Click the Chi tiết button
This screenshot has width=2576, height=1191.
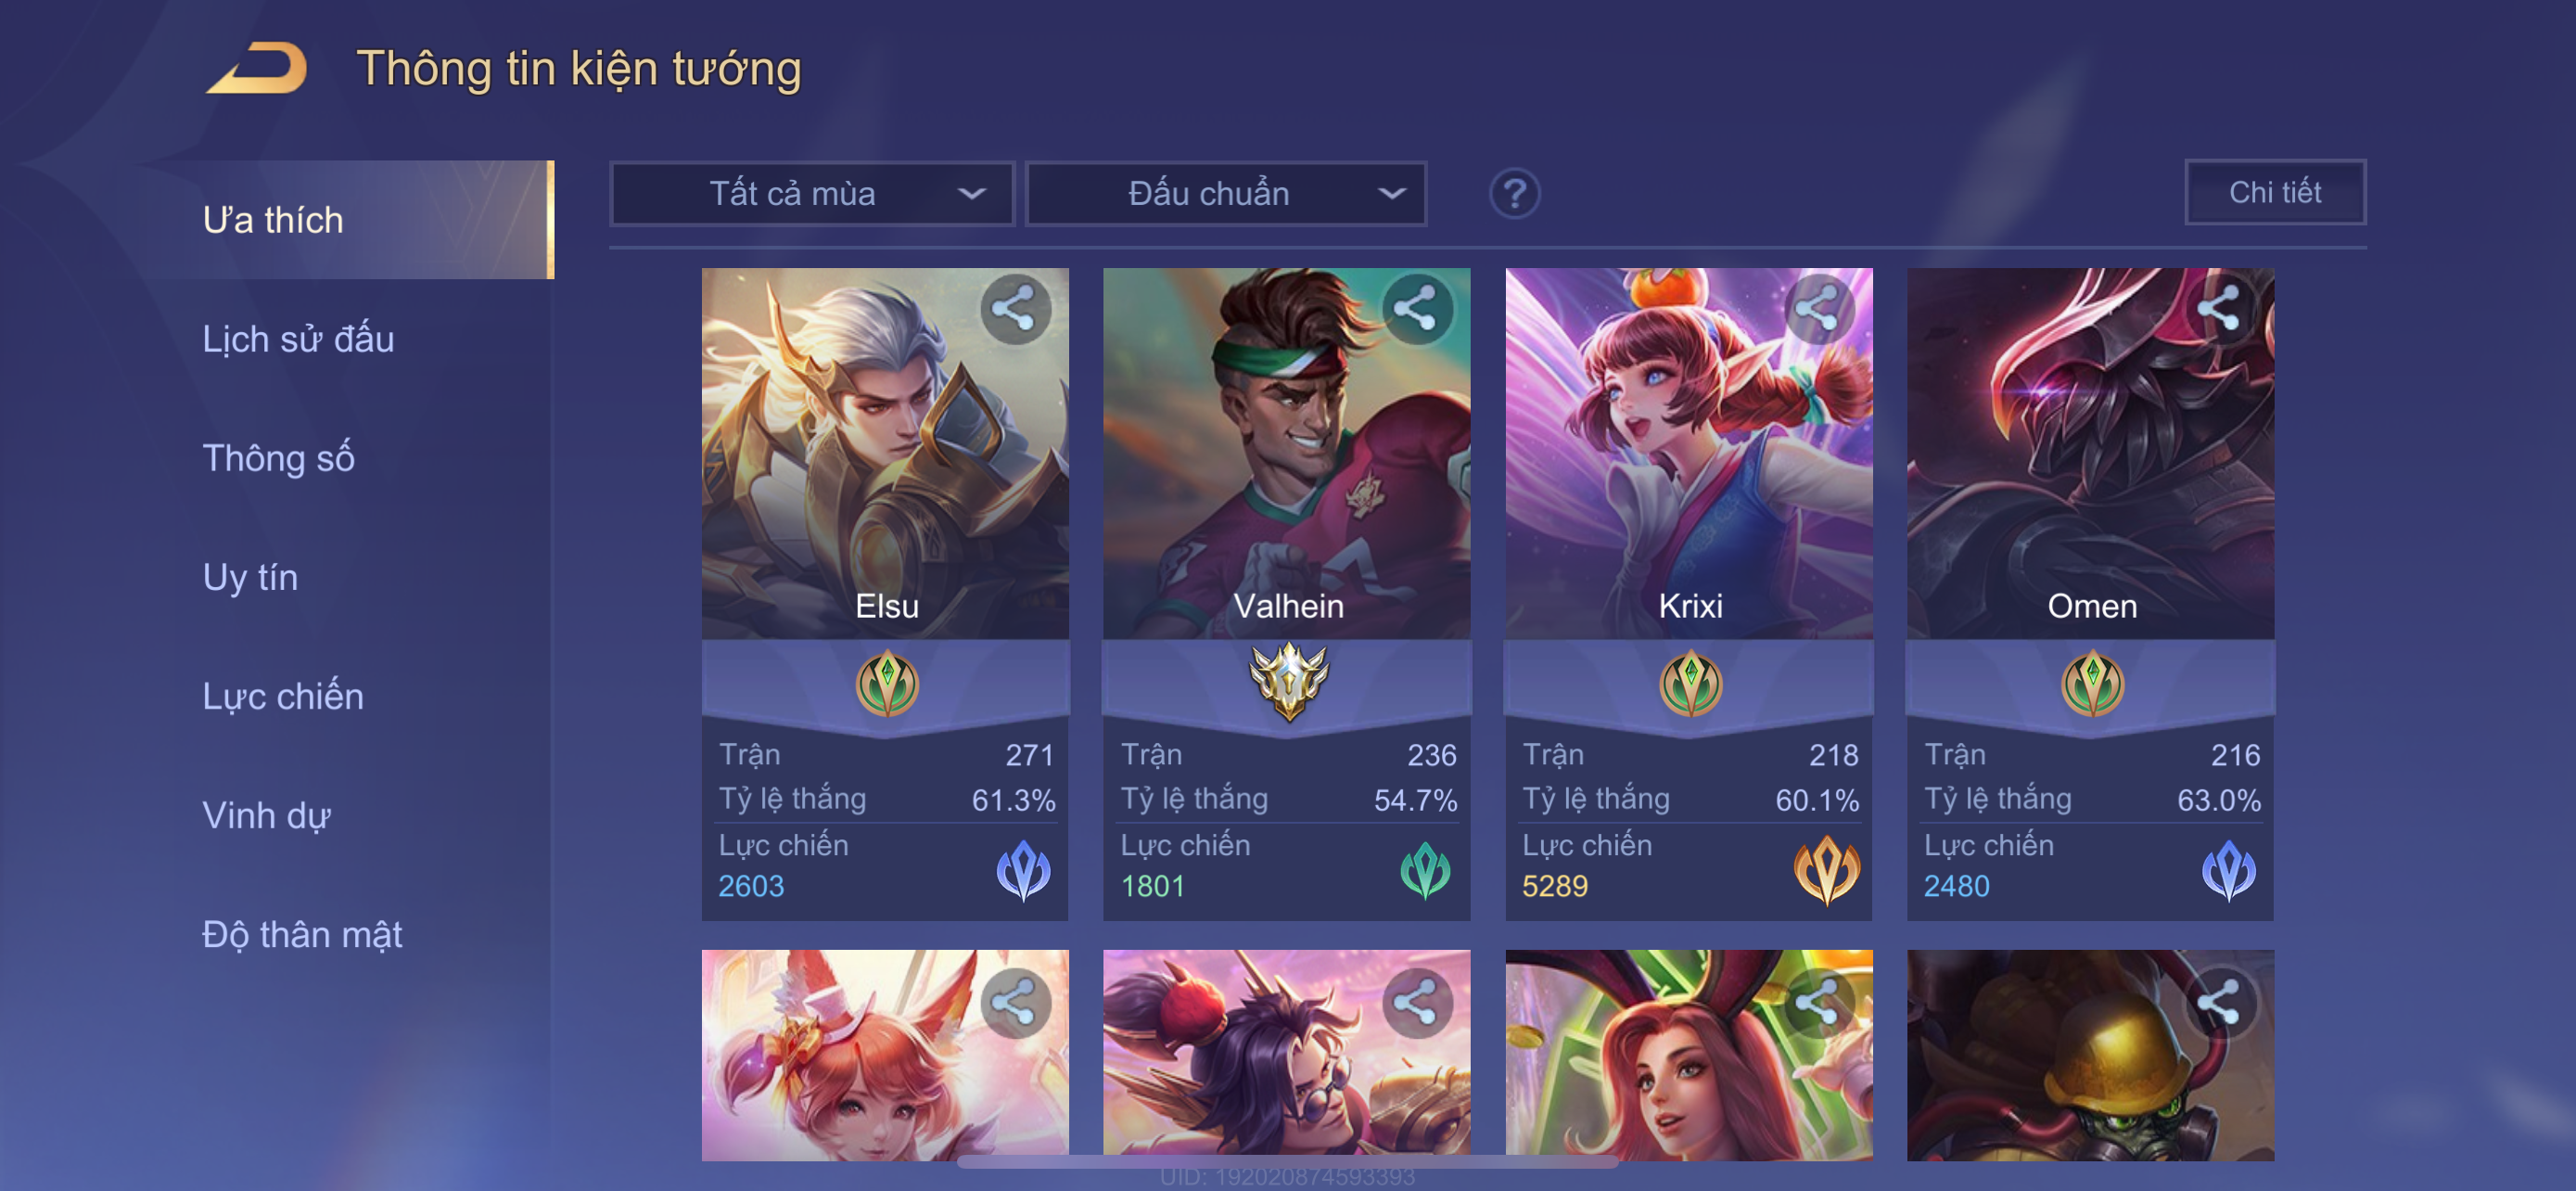2274,192
